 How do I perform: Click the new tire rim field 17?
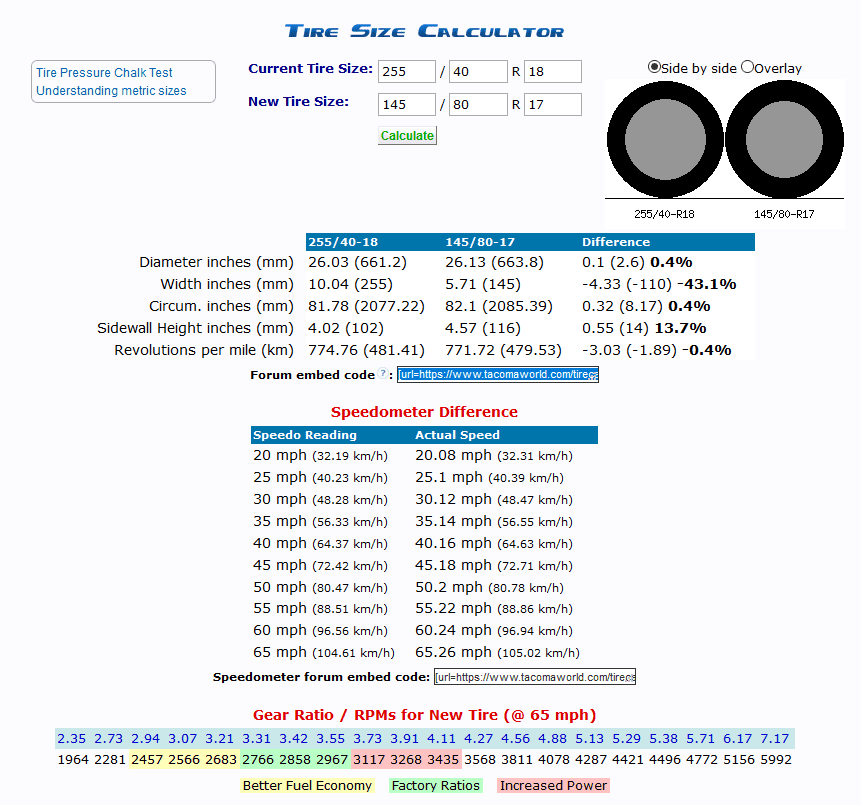(553, 104)
